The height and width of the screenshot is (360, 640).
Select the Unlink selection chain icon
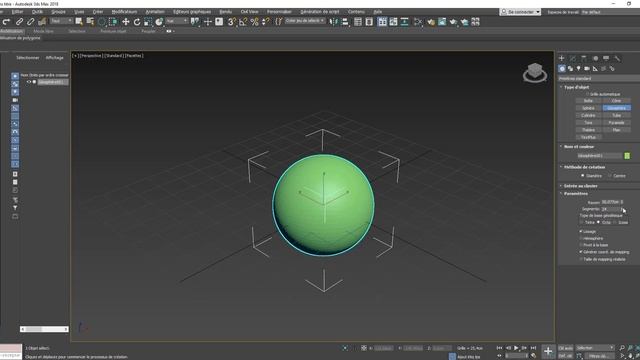(30, 22)
